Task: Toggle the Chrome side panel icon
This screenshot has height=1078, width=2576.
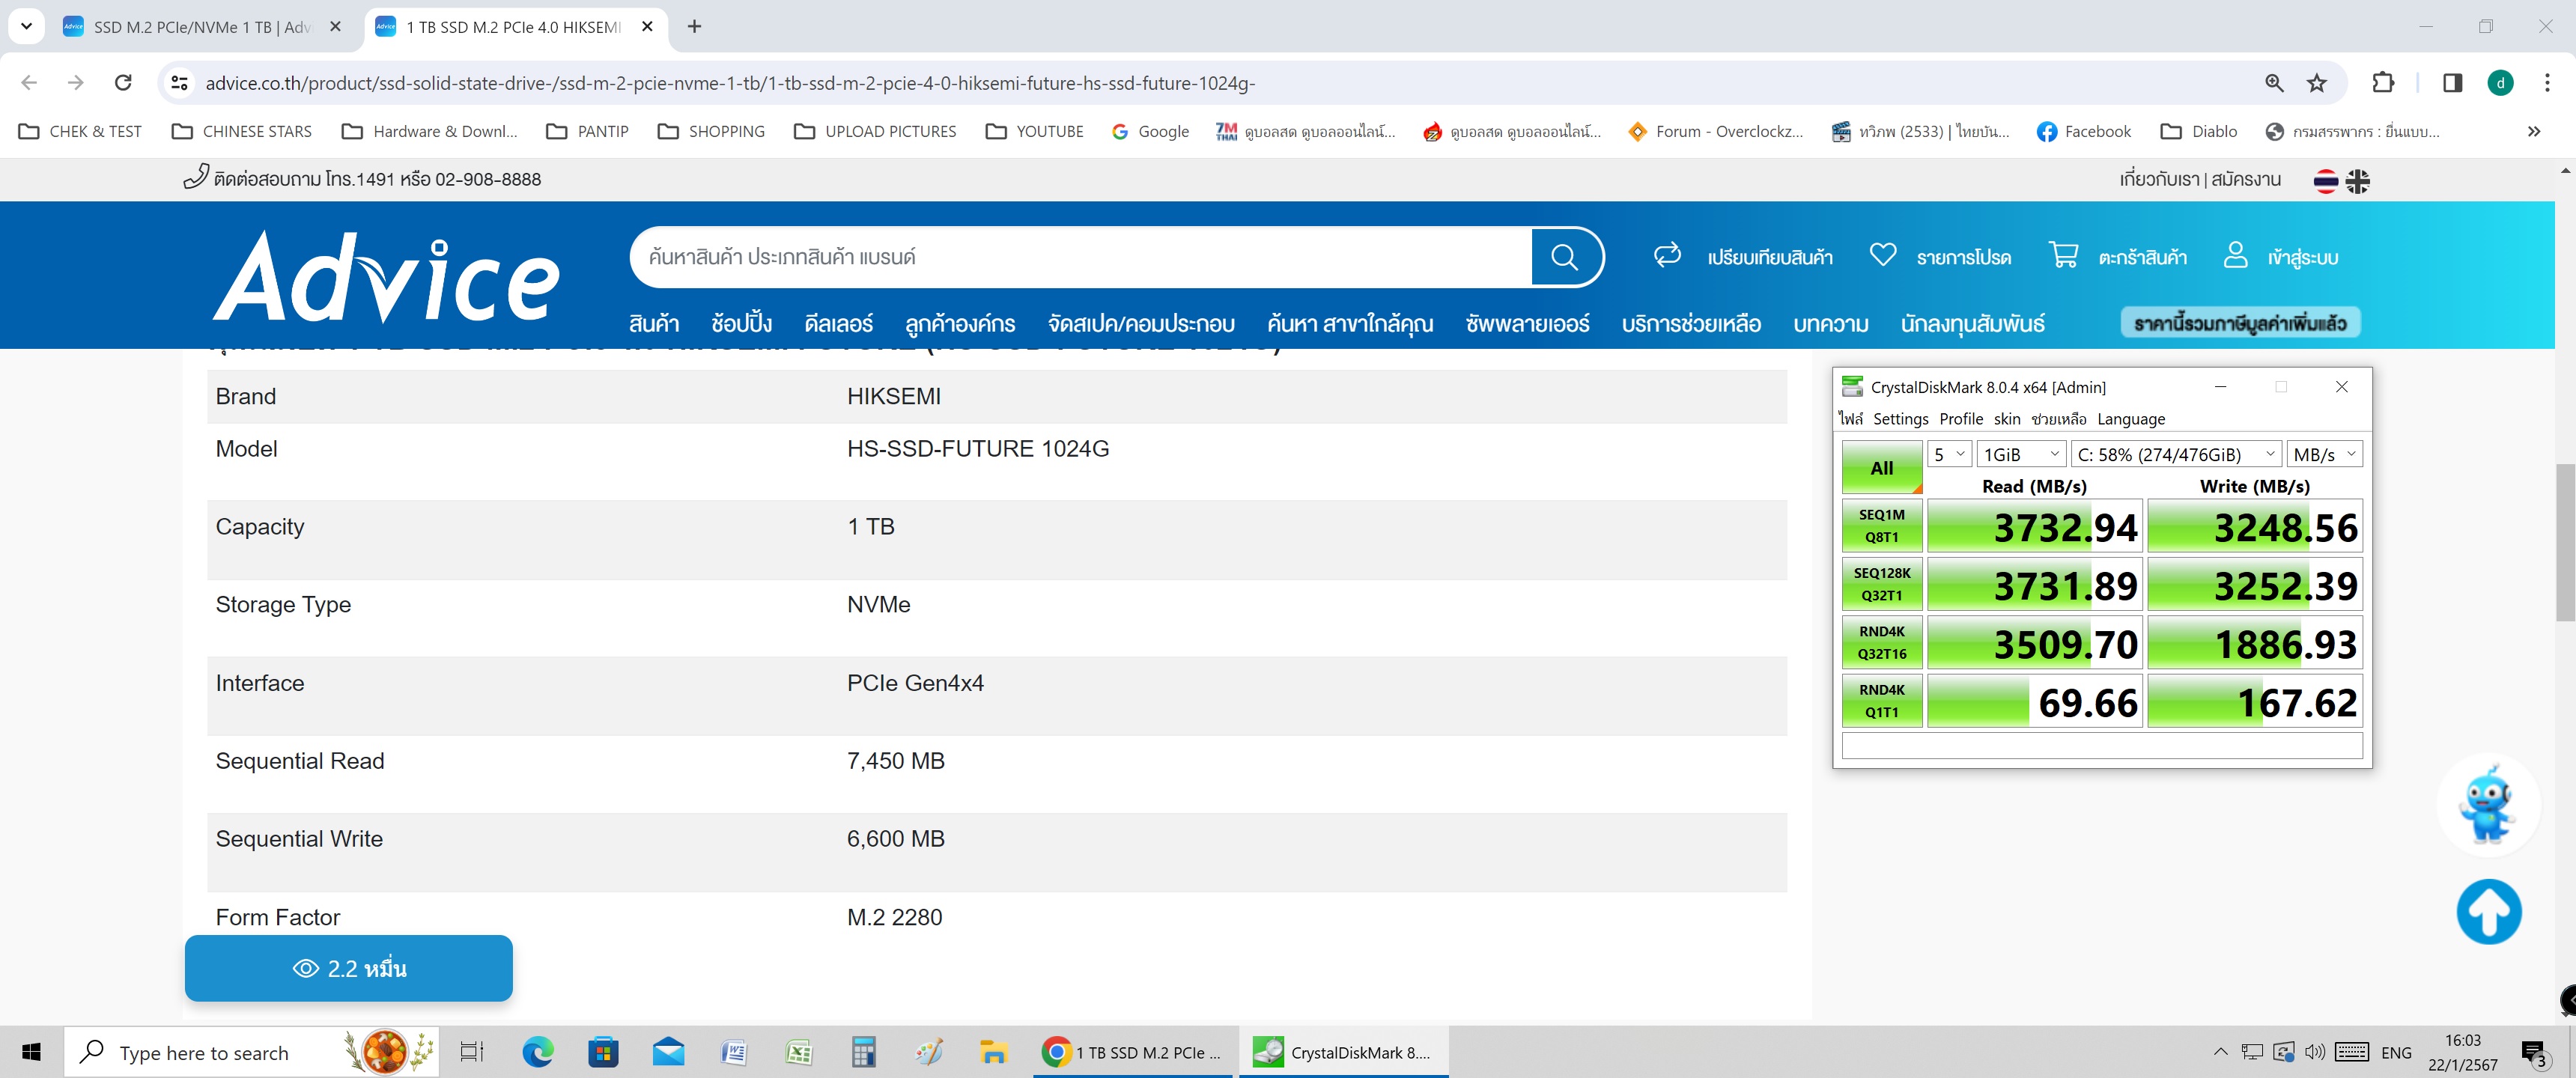Action: point(2452,83)
